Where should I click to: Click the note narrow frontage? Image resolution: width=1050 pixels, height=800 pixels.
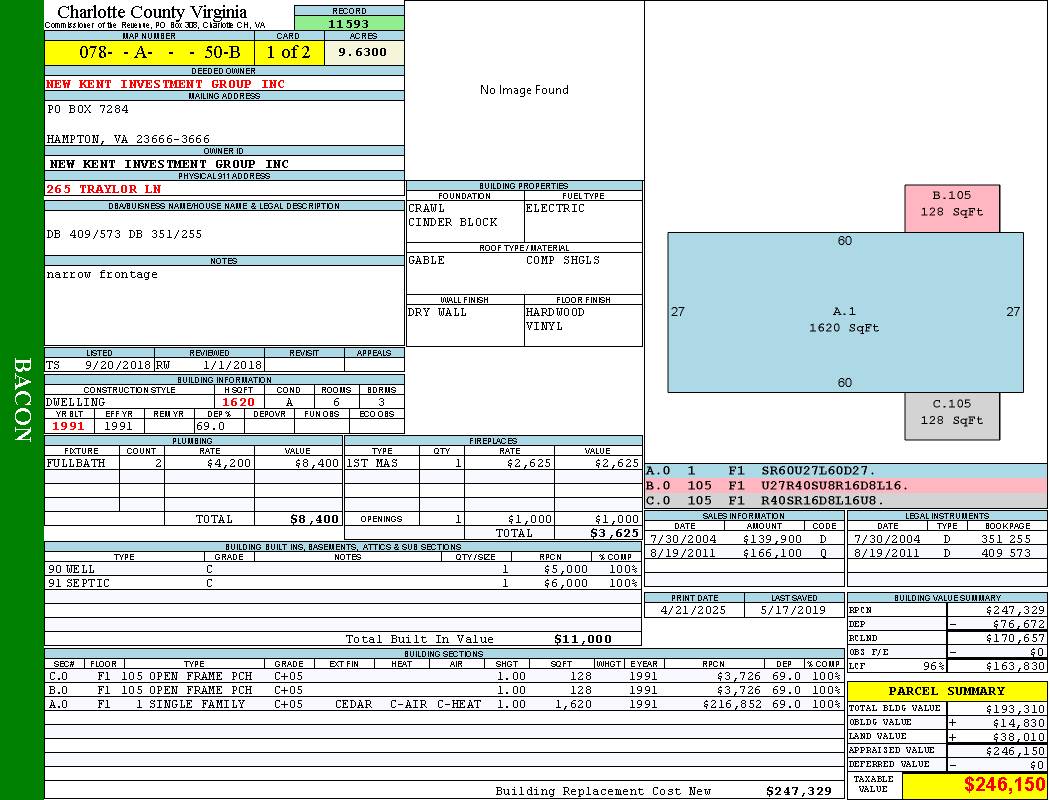point(102,274)
